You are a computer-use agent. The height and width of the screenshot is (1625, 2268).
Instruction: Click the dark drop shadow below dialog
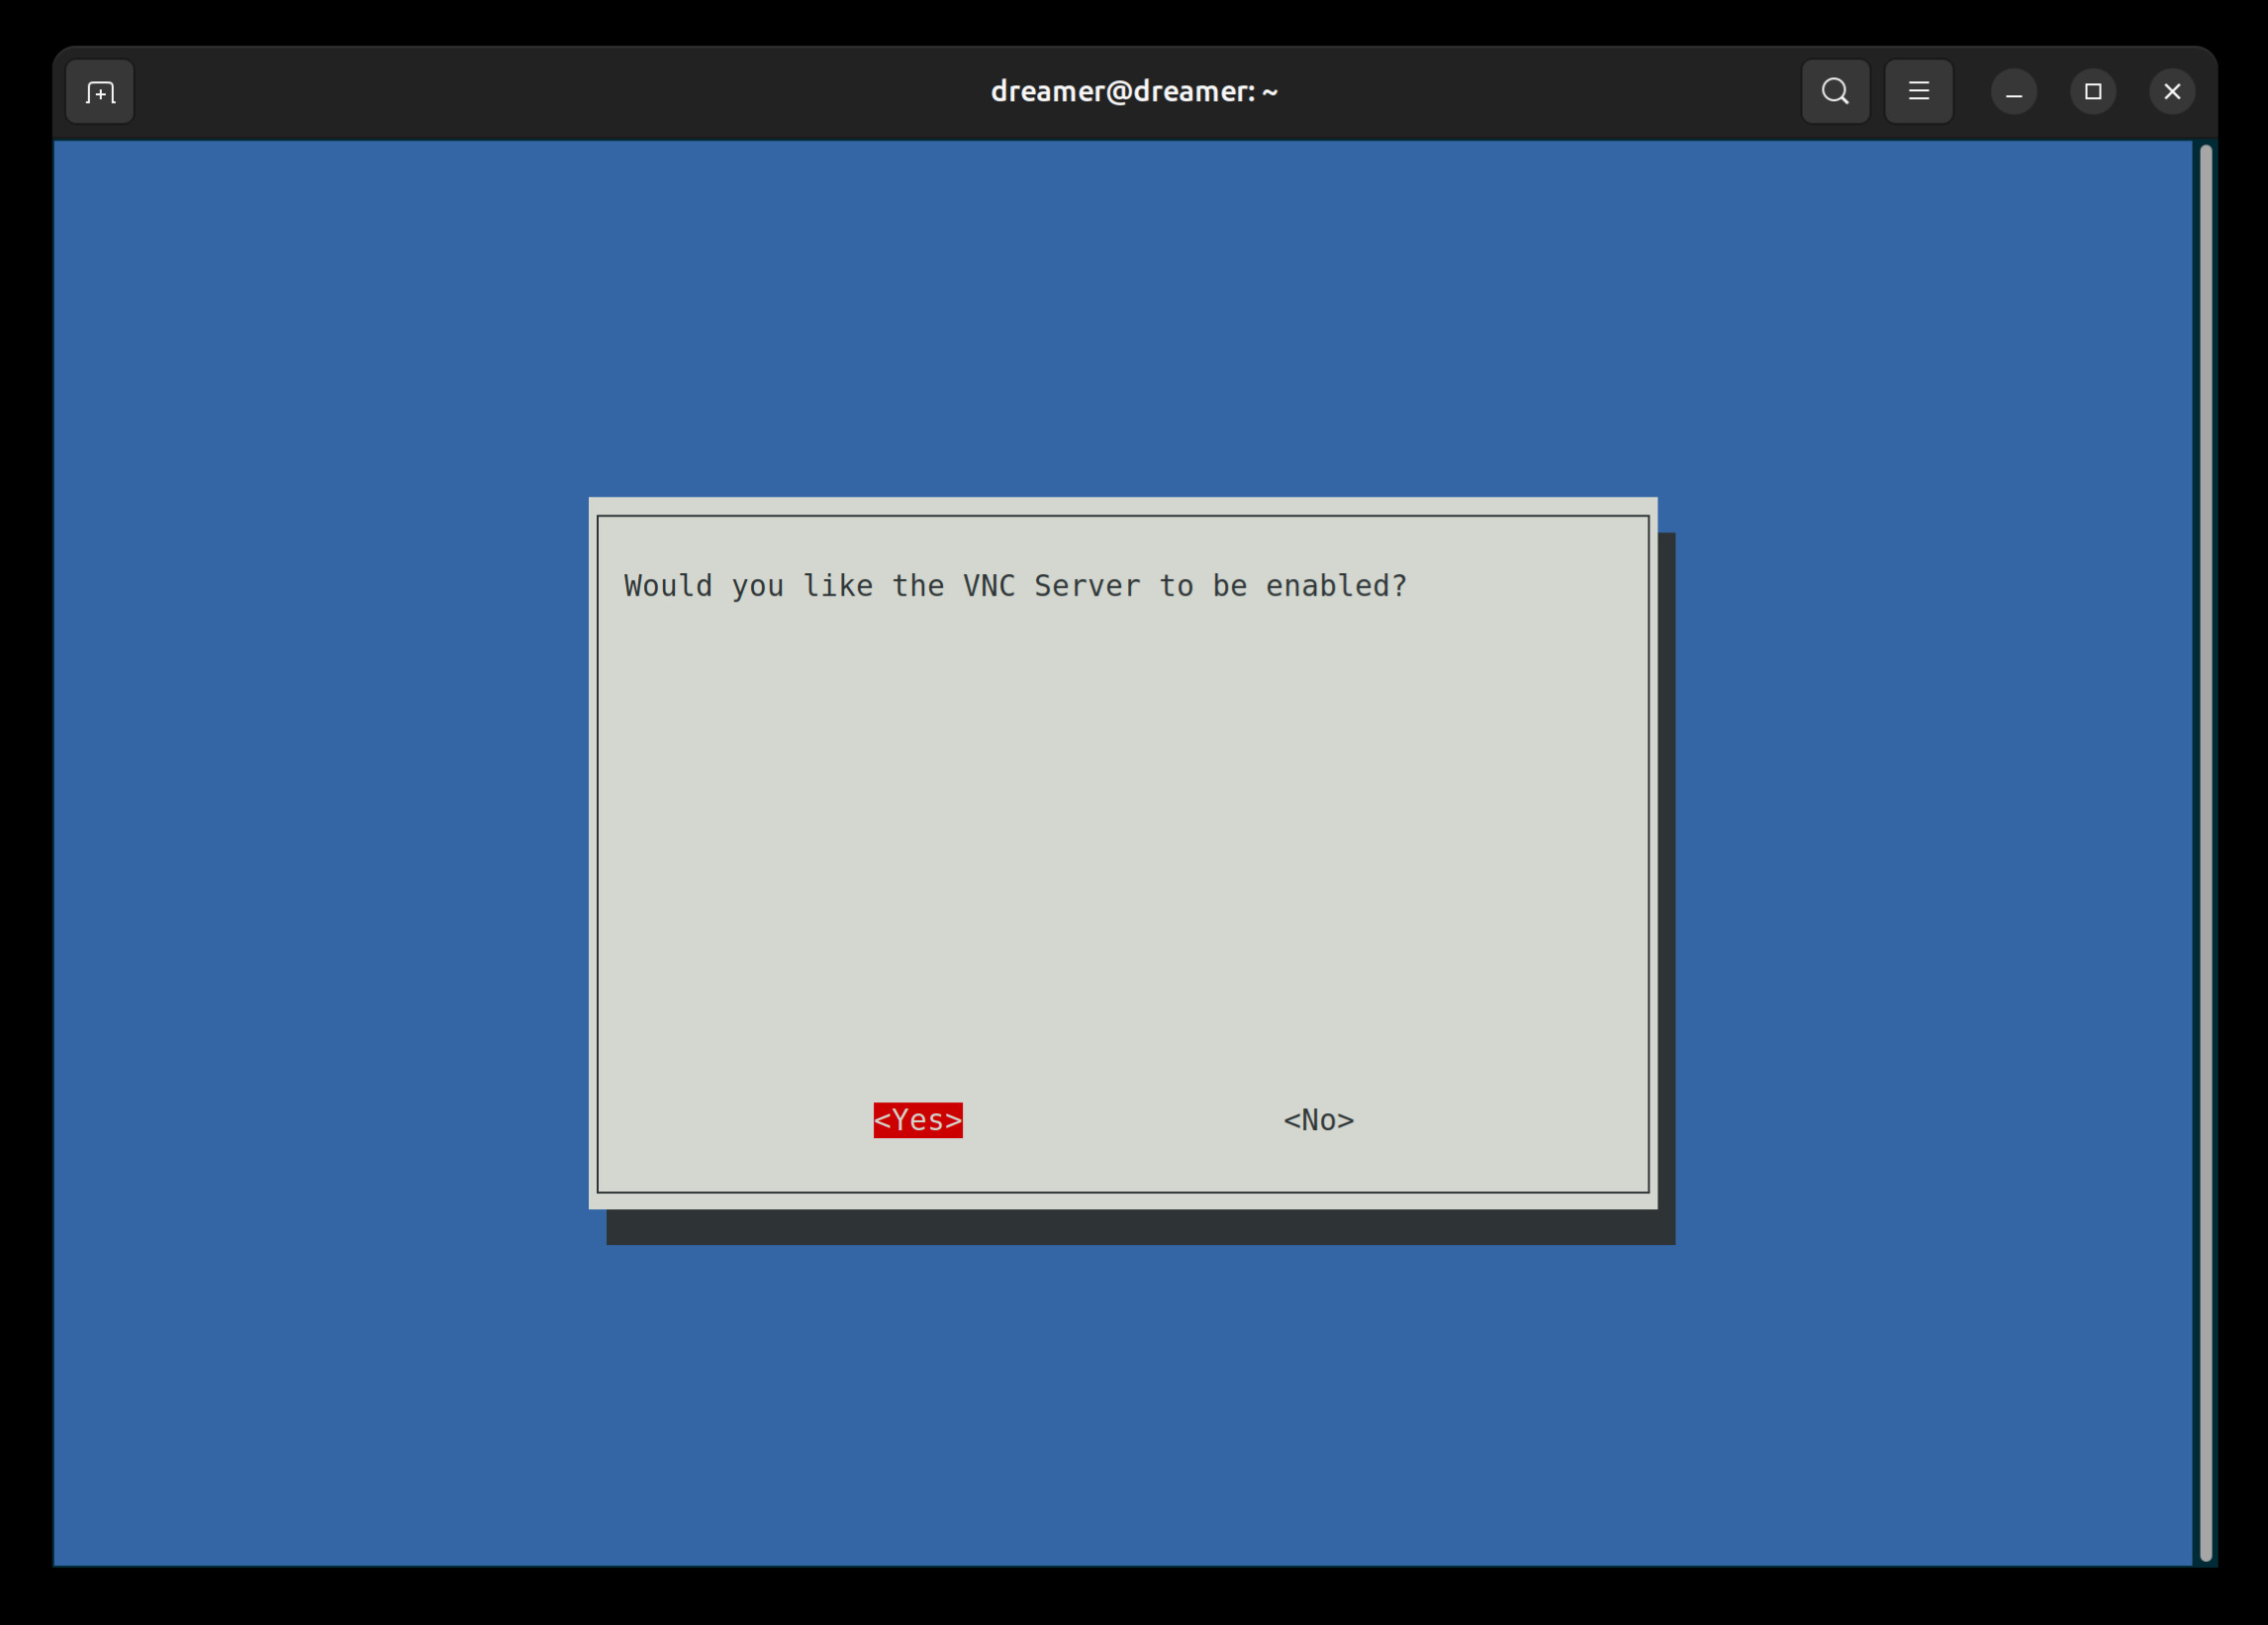pyautogui.click(x=1140, y=1228)
